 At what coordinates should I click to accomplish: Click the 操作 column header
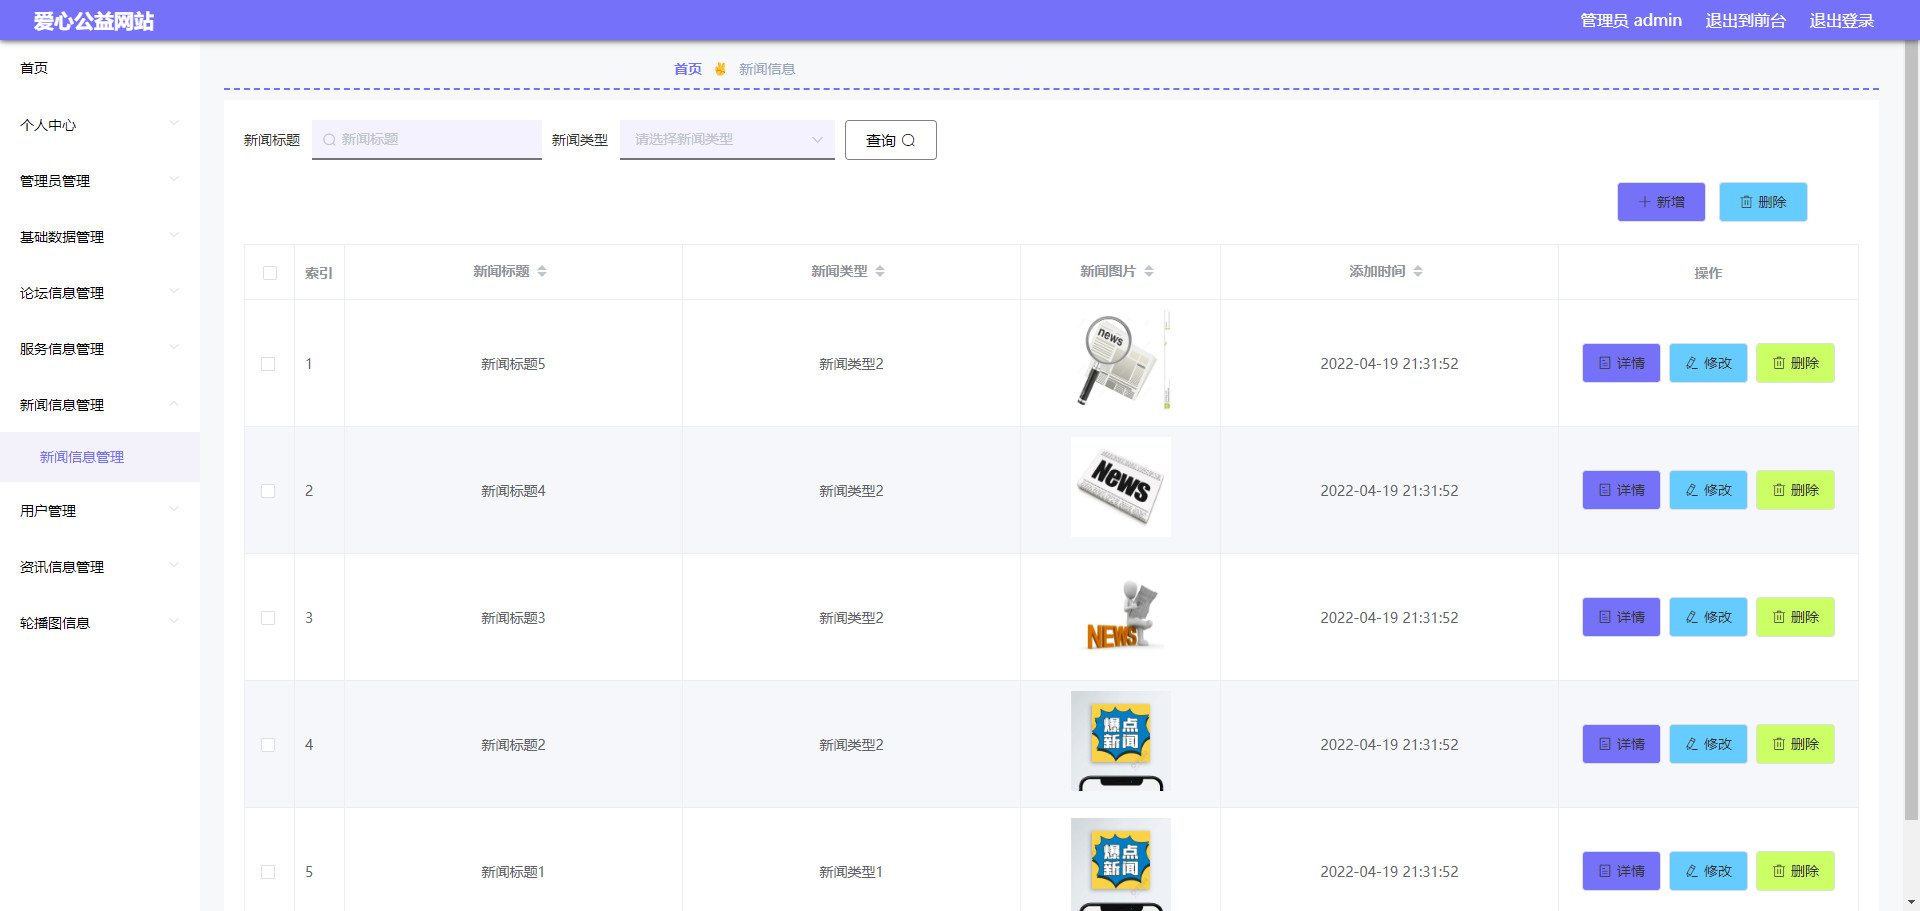pos(1708,273)
